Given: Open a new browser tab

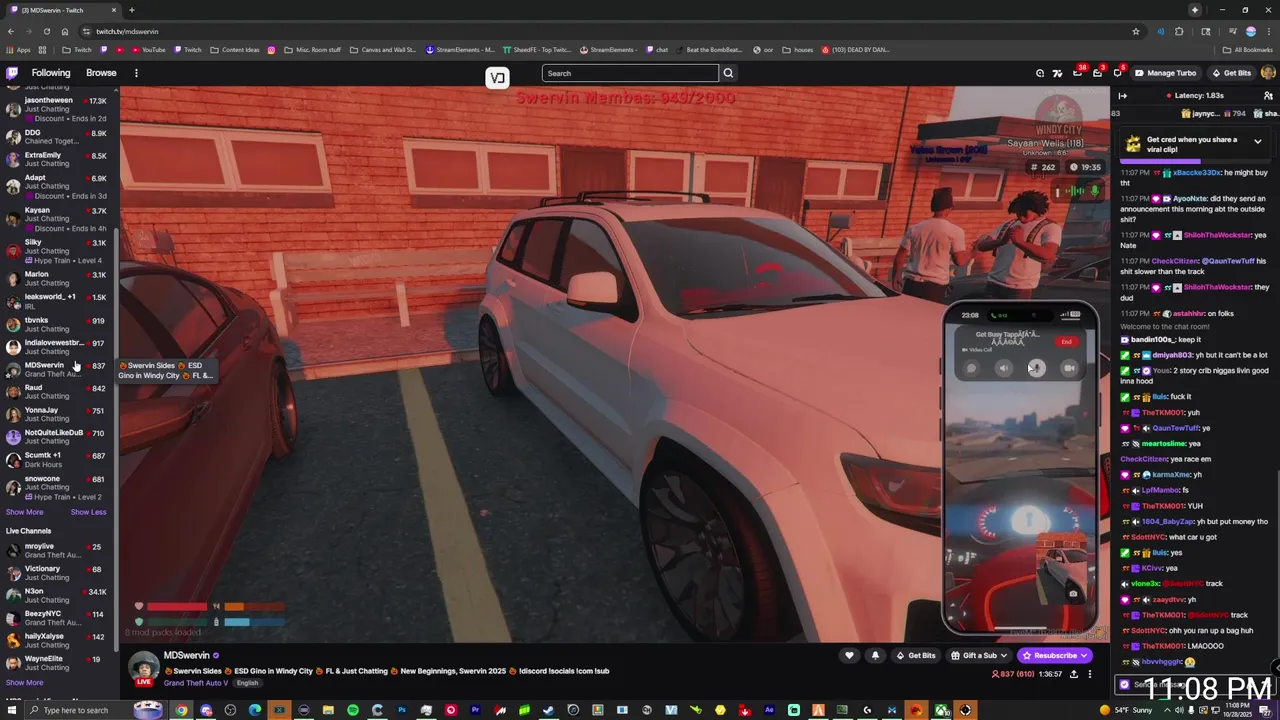Looking at the screenshot, I should click(x=131, y=10).
